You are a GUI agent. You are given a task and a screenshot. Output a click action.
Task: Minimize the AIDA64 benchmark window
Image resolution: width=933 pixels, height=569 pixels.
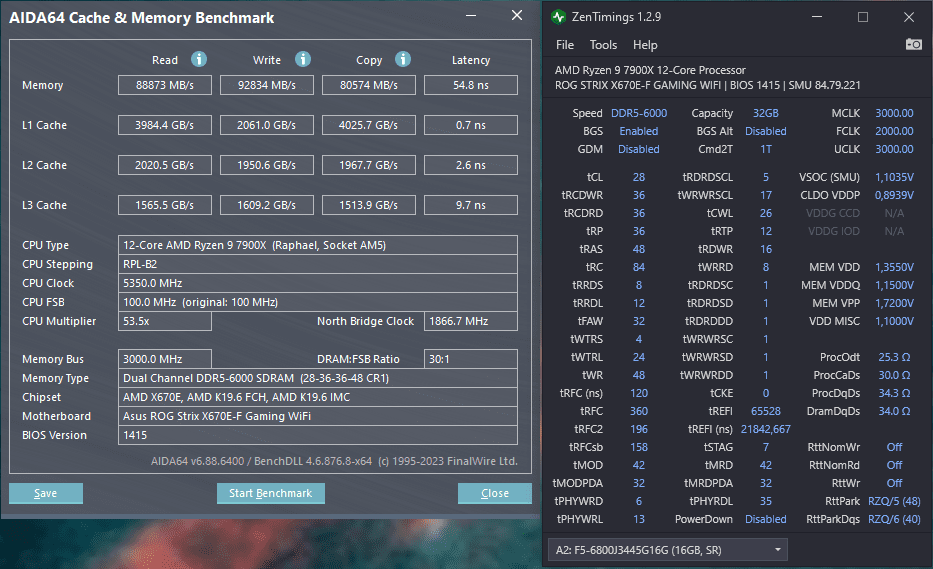pyautogui.click(x=471, y=15)
